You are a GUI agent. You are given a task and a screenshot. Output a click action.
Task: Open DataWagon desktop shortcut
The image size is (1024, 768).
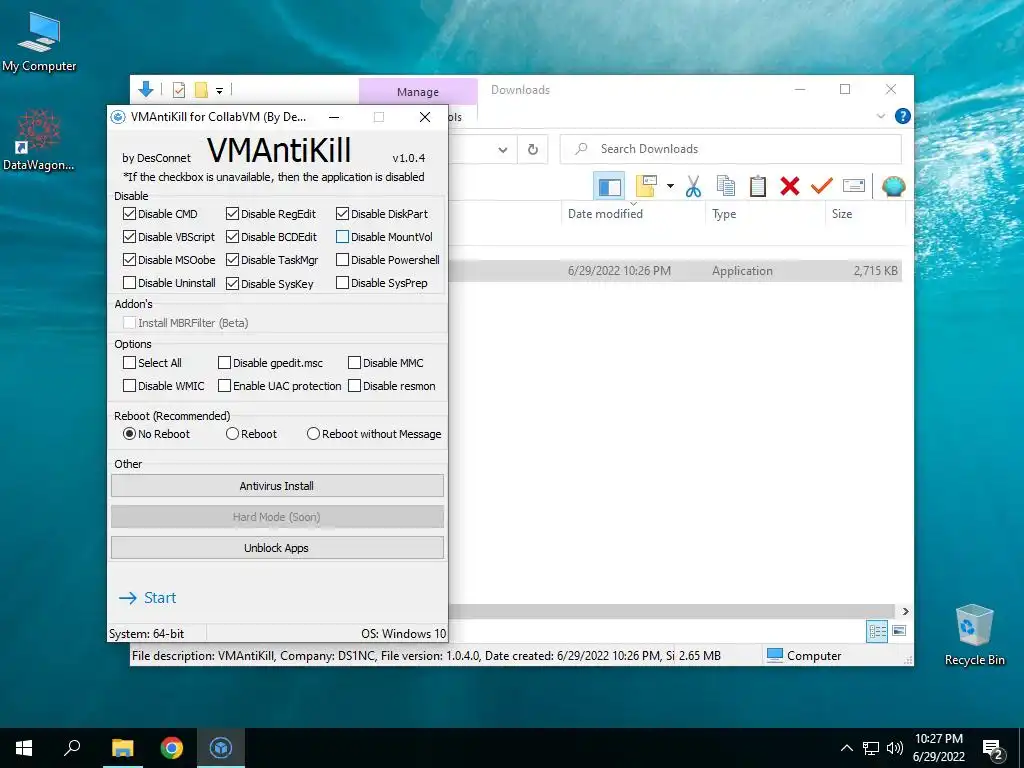coord(39,140)
